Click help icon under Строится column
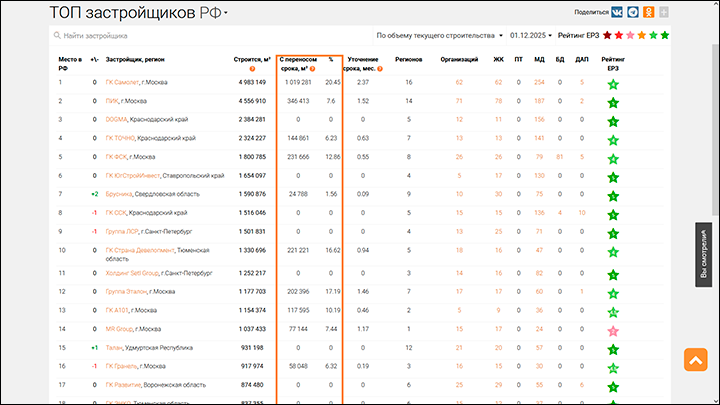This screenshot has width=720, height=405. point(251,68)
